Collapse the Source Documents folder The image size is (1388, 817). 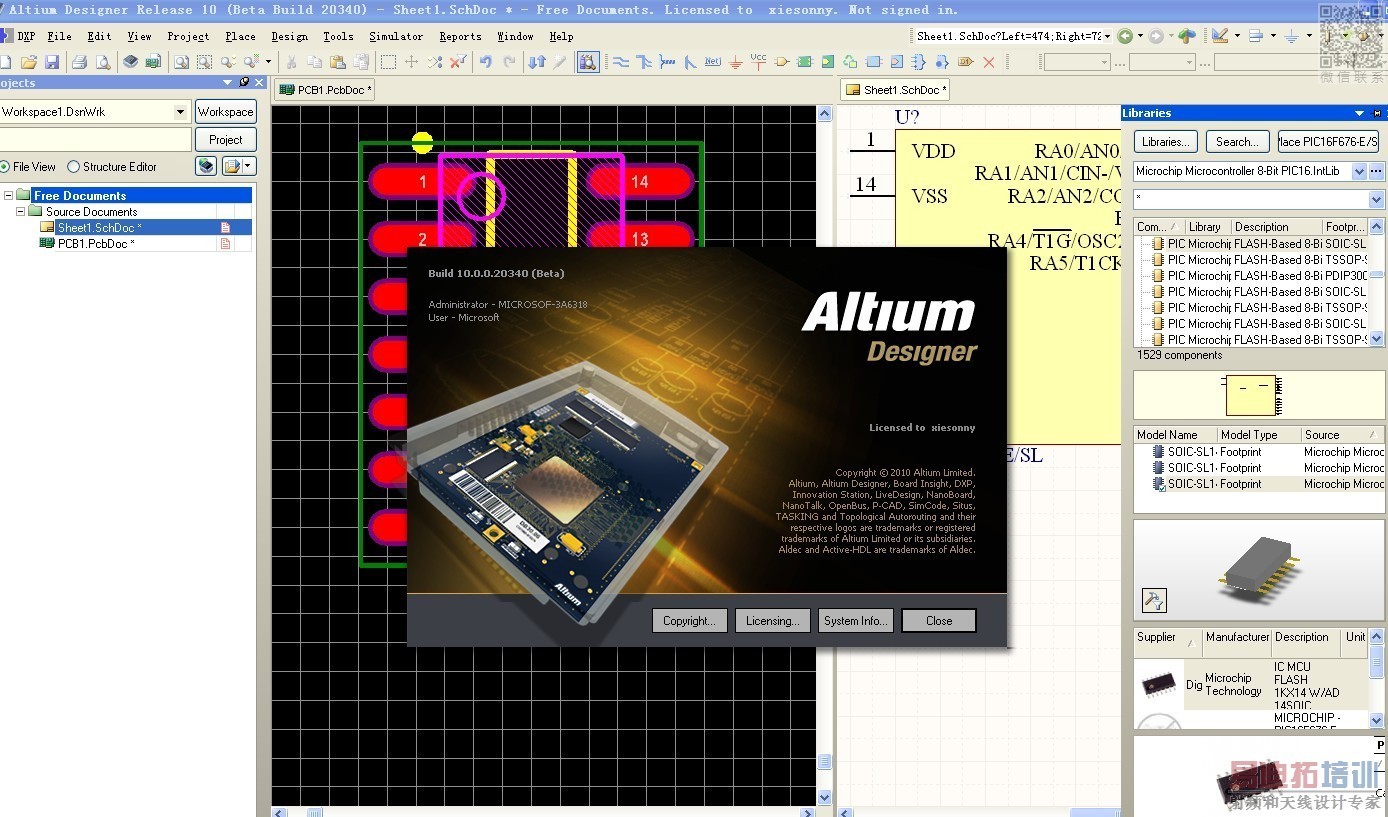(x=20, y=212)
